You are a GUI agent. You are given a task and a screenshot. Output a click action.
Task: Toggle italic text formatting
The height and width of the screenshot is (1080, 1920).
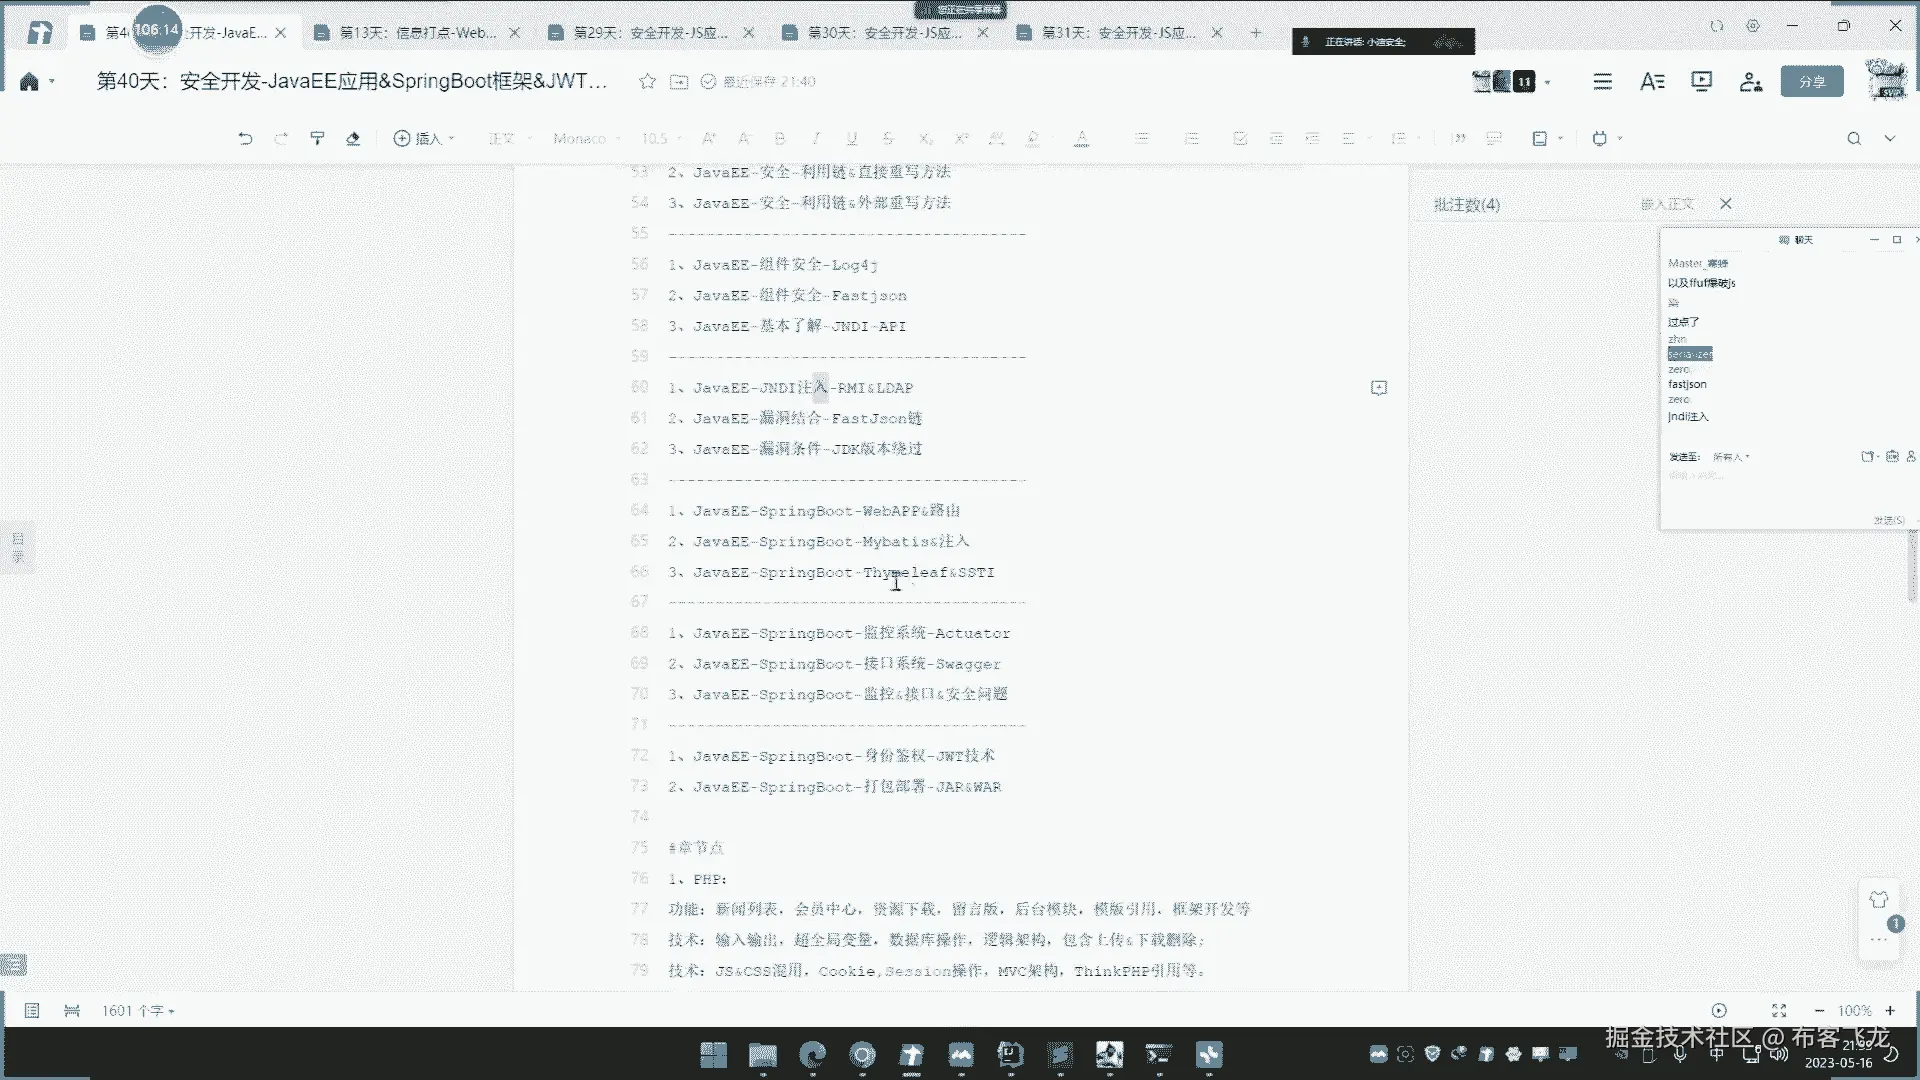(816, 139)
